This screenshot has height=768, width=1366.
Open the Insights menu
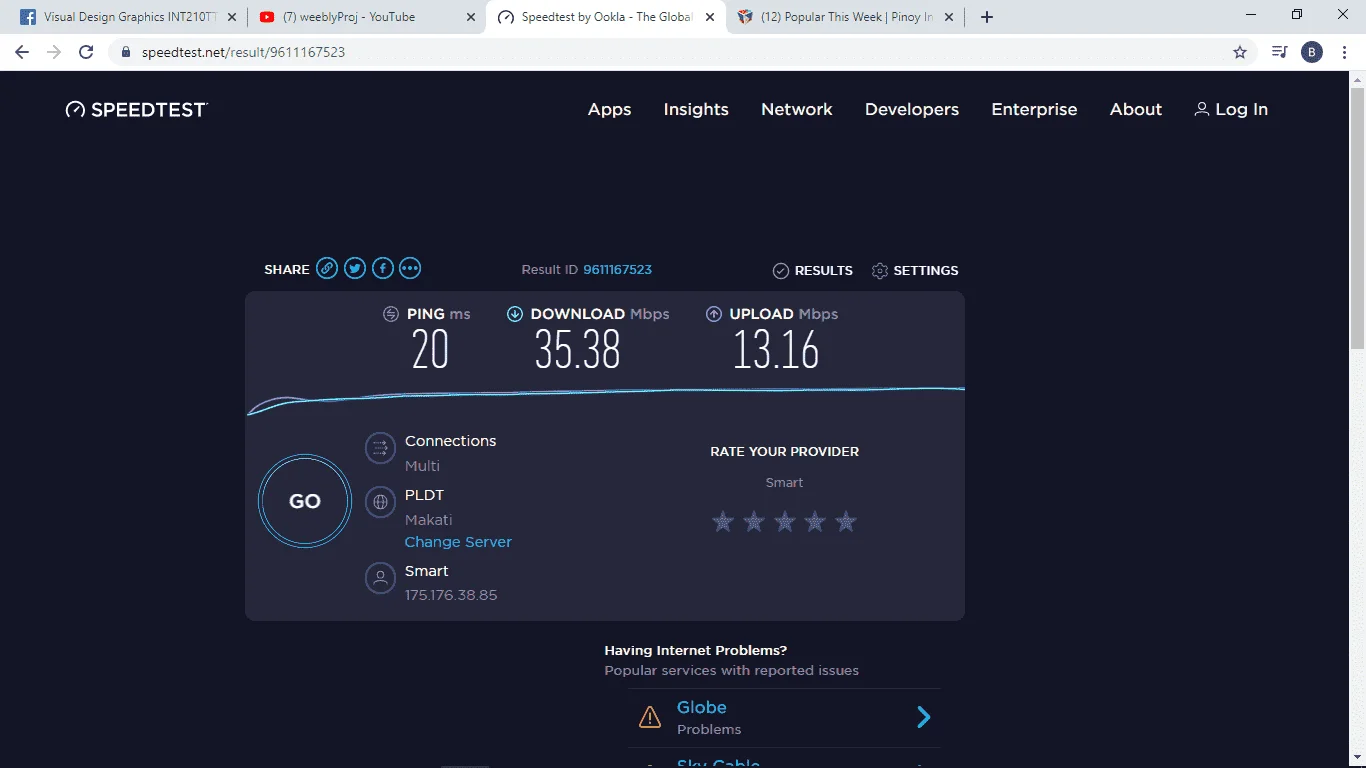696,110
